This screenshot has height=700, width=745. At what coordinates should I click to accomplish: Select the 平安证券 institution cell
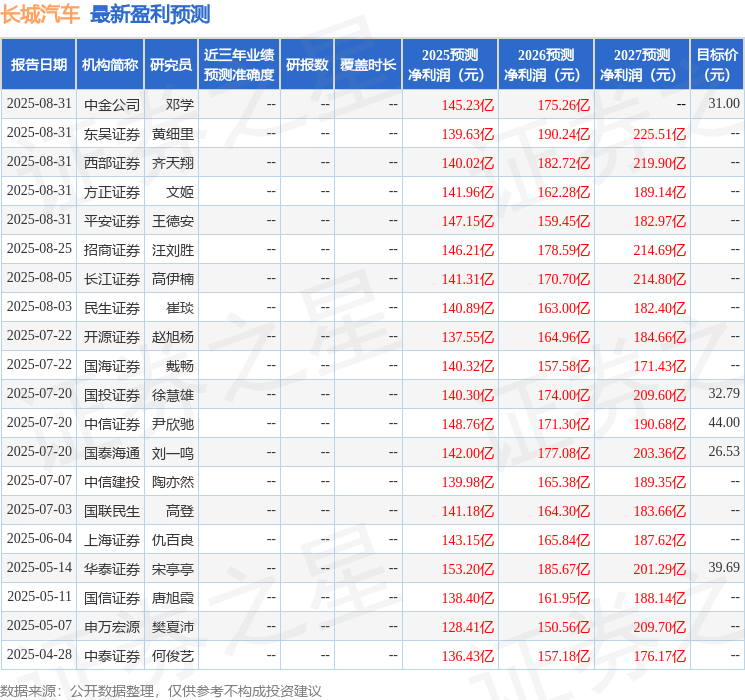[x=112, y=221]
